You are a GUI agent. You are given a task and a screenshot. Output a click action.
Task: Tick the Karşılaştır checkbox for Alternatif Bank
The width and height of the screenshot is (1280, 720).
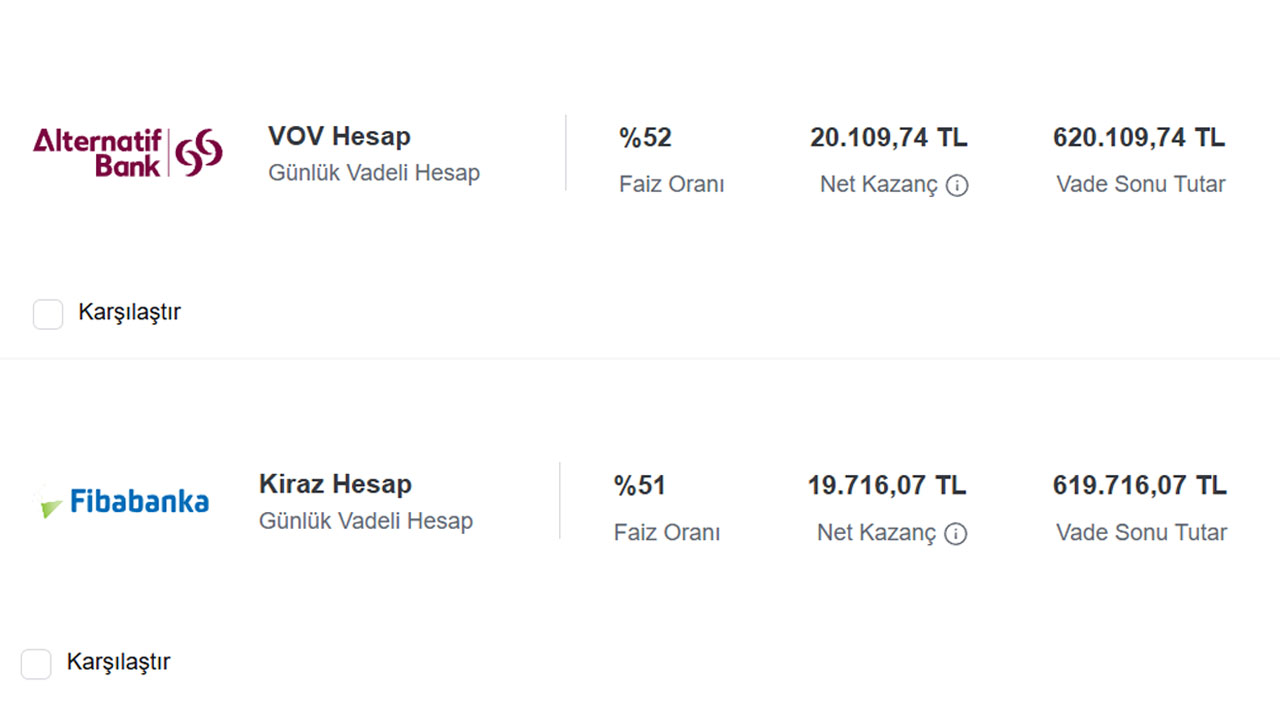point(48,314)
